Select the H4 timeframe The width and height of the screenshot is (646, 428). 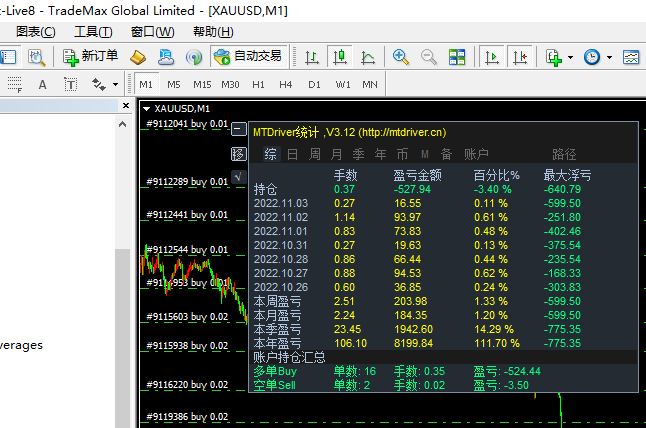[286, 84]
